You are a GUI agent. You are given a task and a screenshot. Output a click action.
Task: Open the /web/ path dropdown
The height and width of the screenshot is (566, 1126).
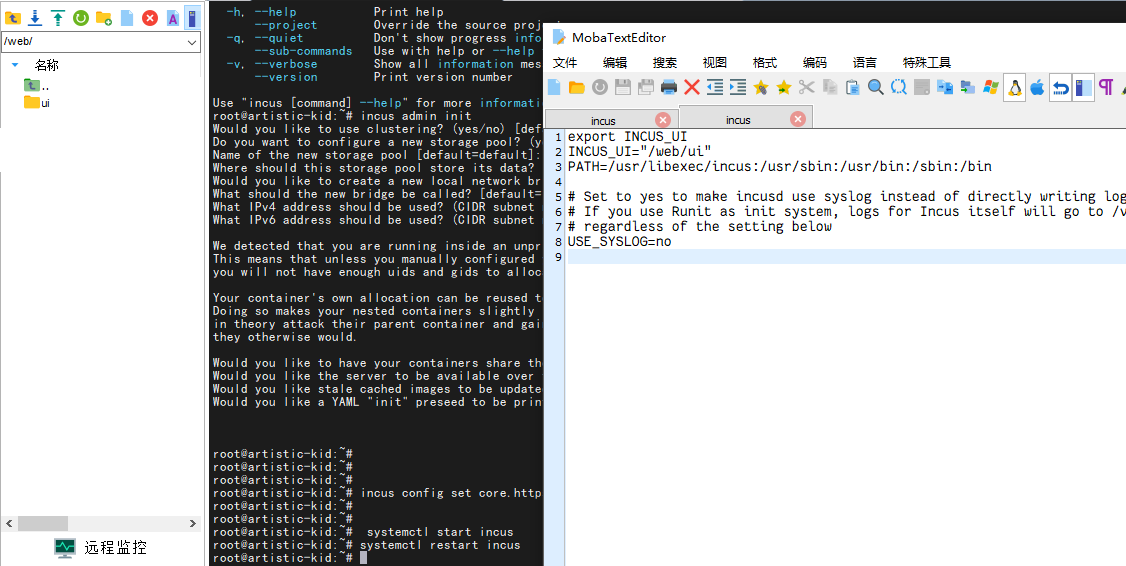click(192, 43)
